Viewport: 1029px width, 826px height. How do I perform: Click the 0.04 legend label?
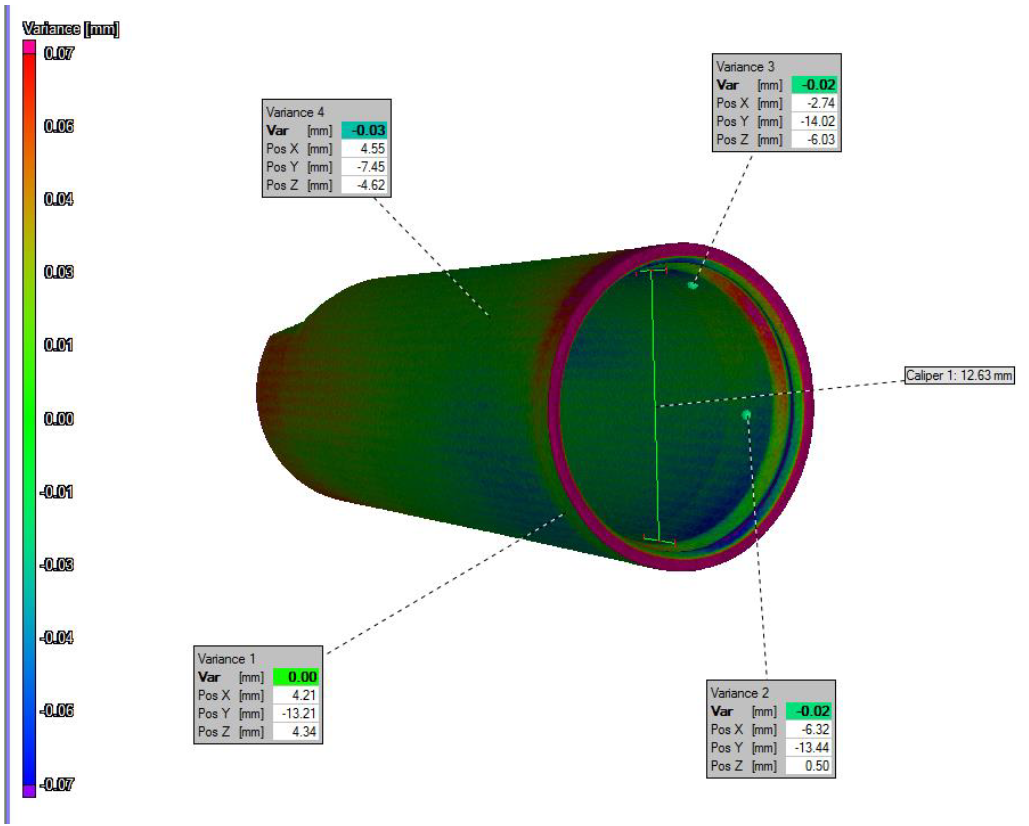point(58,199)
